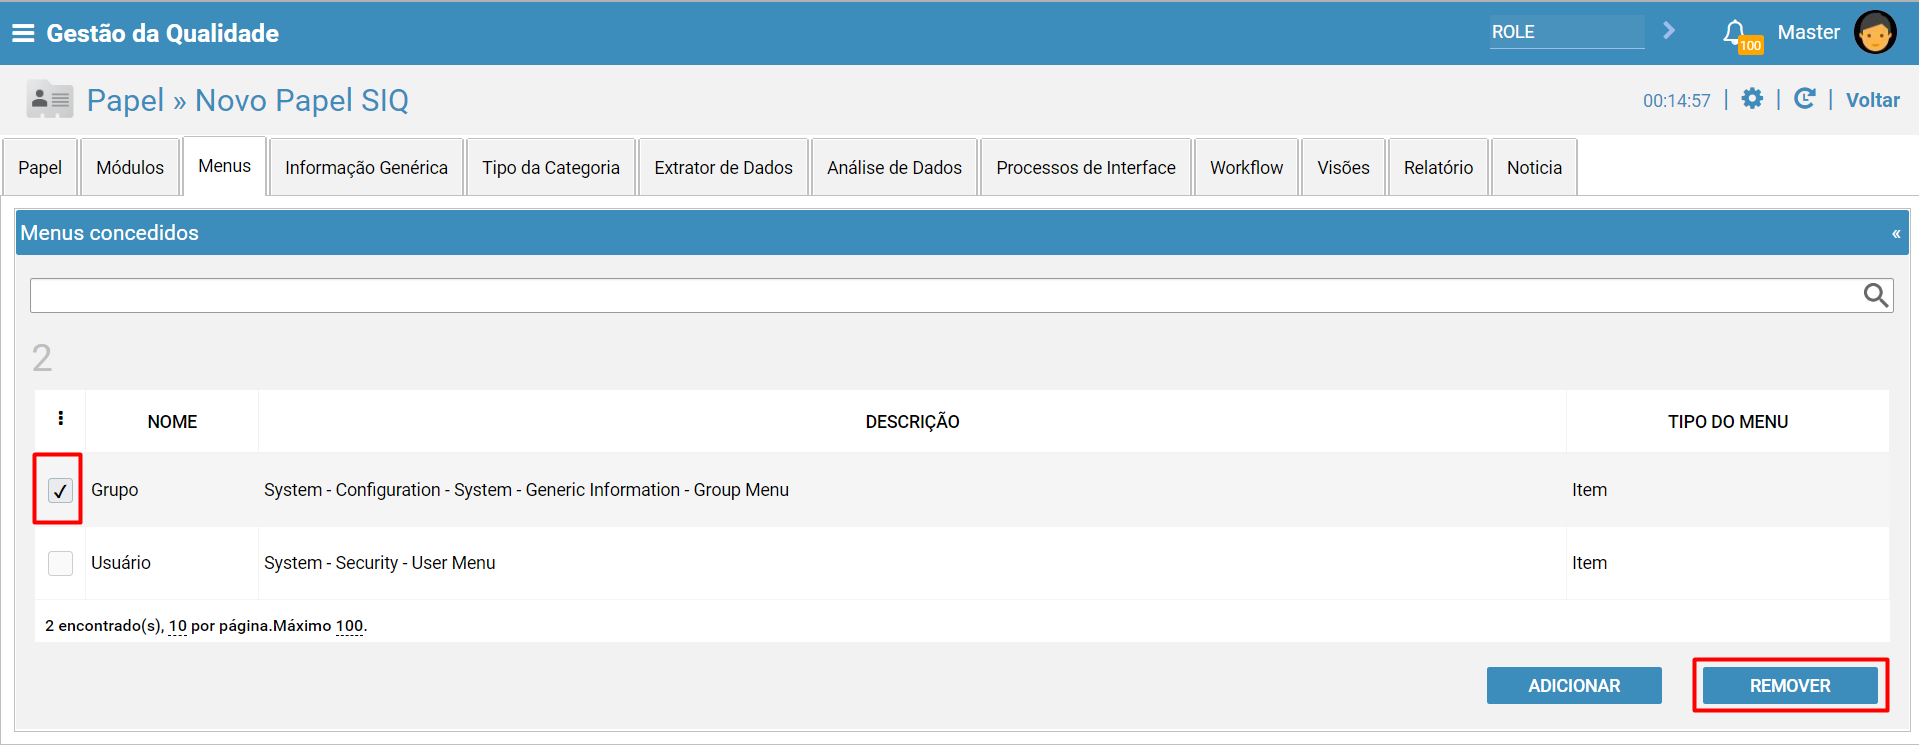Viewport: 1919px width, 748px height.
Task: Click the Papel ID card icon
Action: (49, 100)
